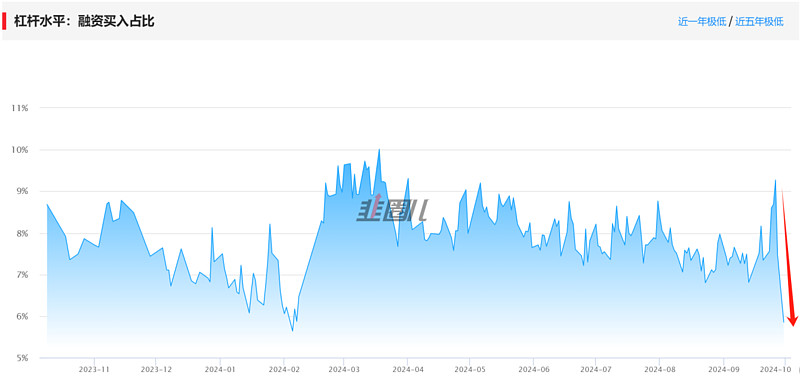Select the 2023-12 date label
The height and width of the screenshot is (384, 800).
(156, 368)
